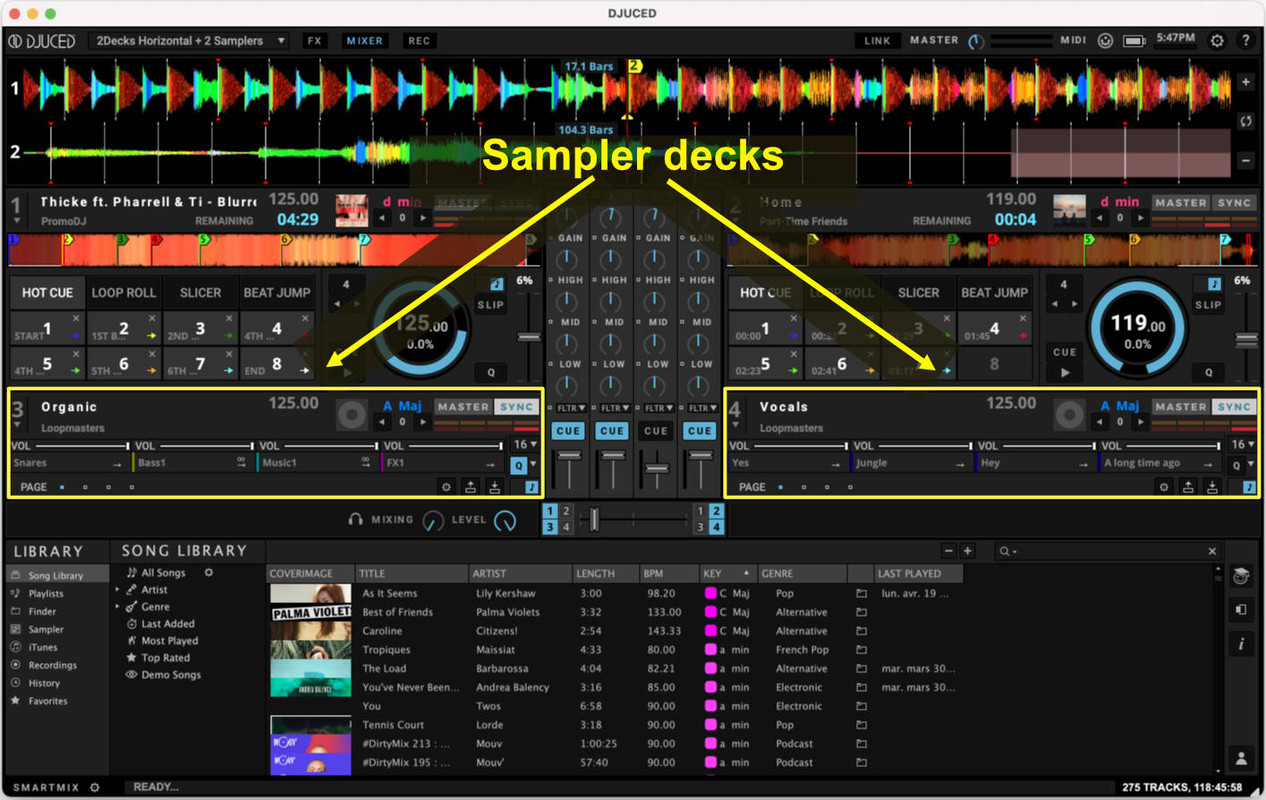Zoom out waveform with minus button

tap(1245, 160)
